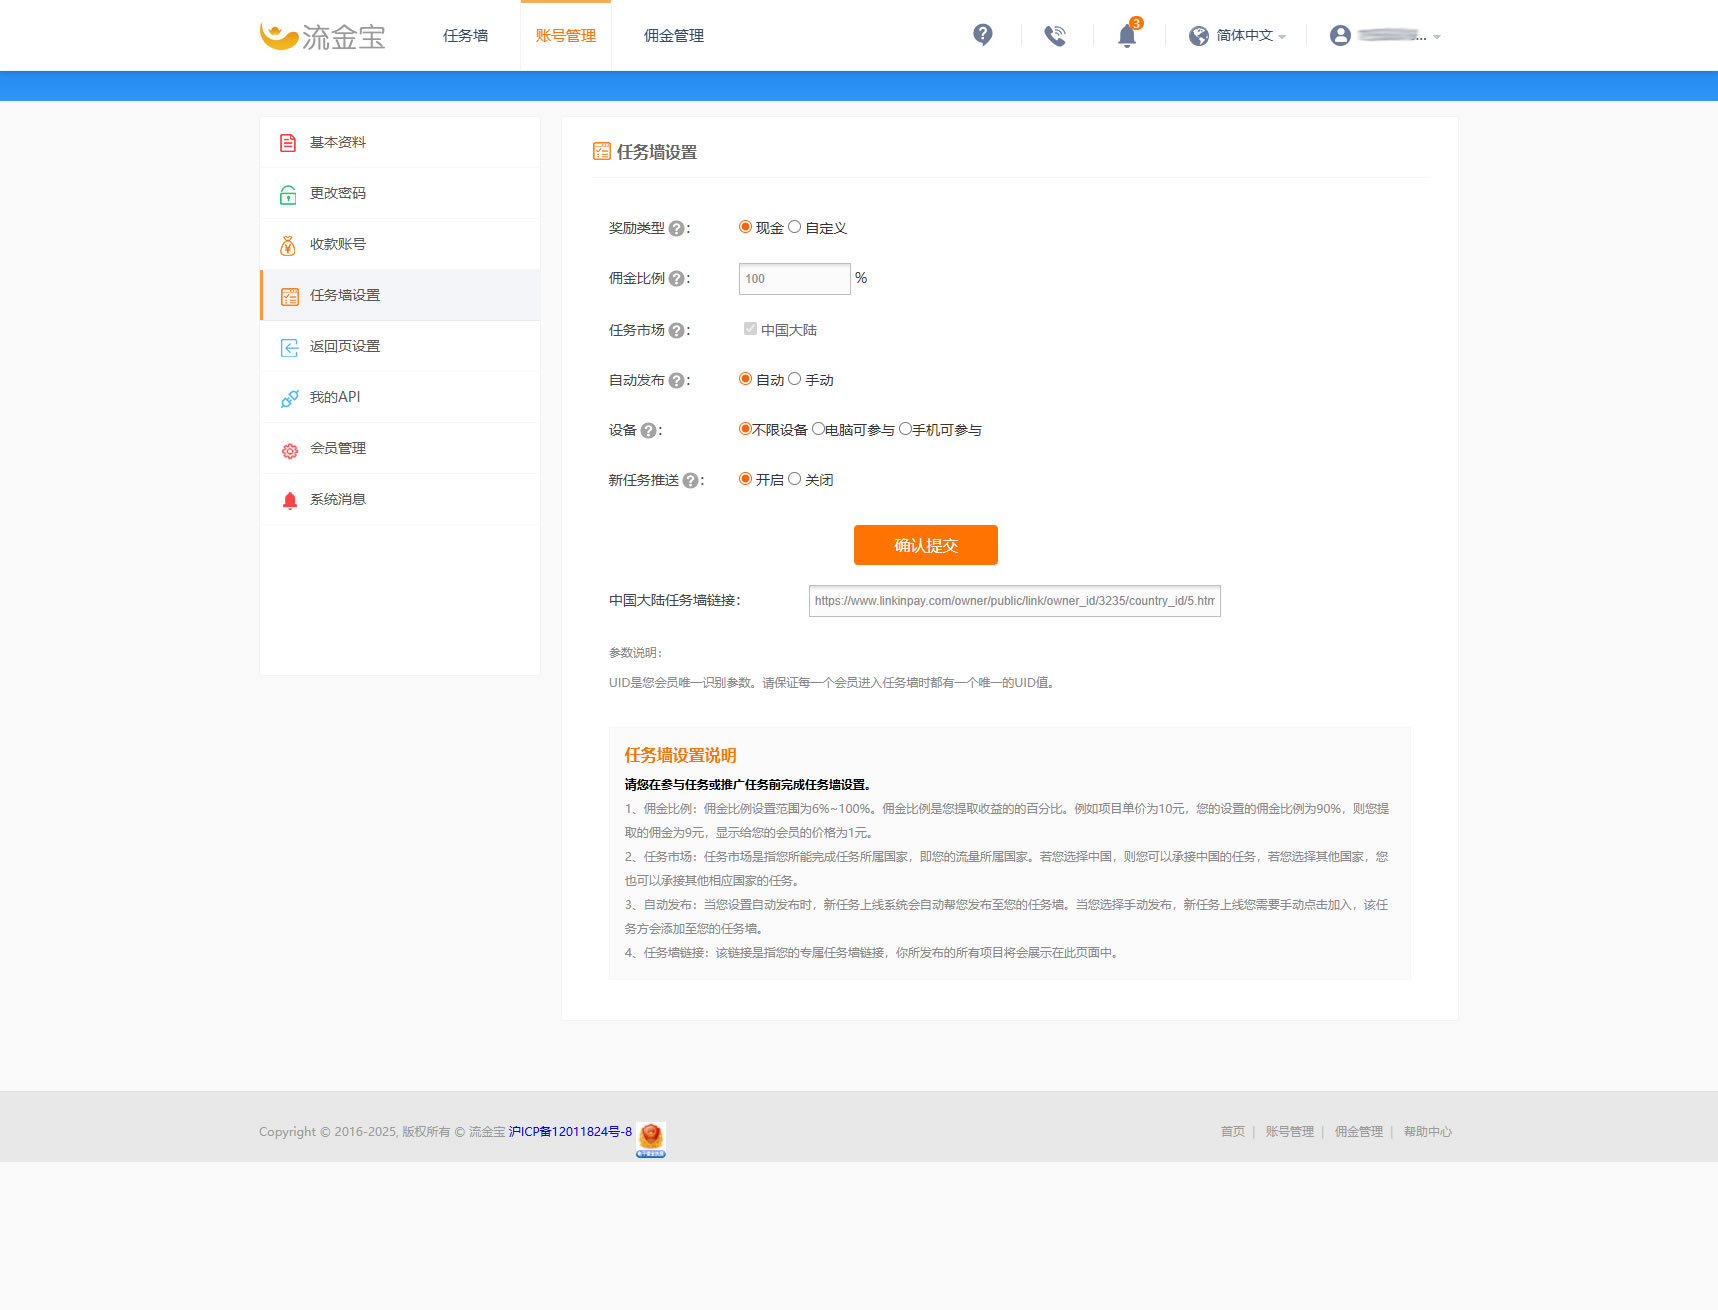Click help icon next to 新任务推送

(690, 481)
